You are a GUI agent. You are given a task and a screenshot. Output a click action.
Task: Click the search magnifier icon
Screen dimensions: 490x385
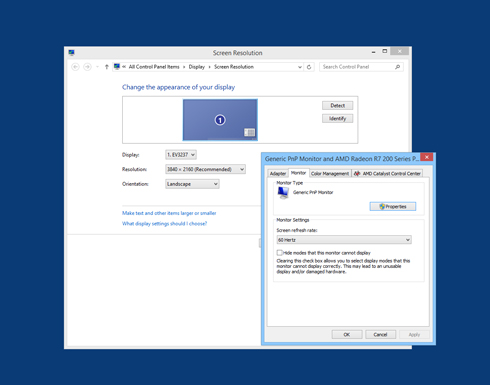coord(397,67)
